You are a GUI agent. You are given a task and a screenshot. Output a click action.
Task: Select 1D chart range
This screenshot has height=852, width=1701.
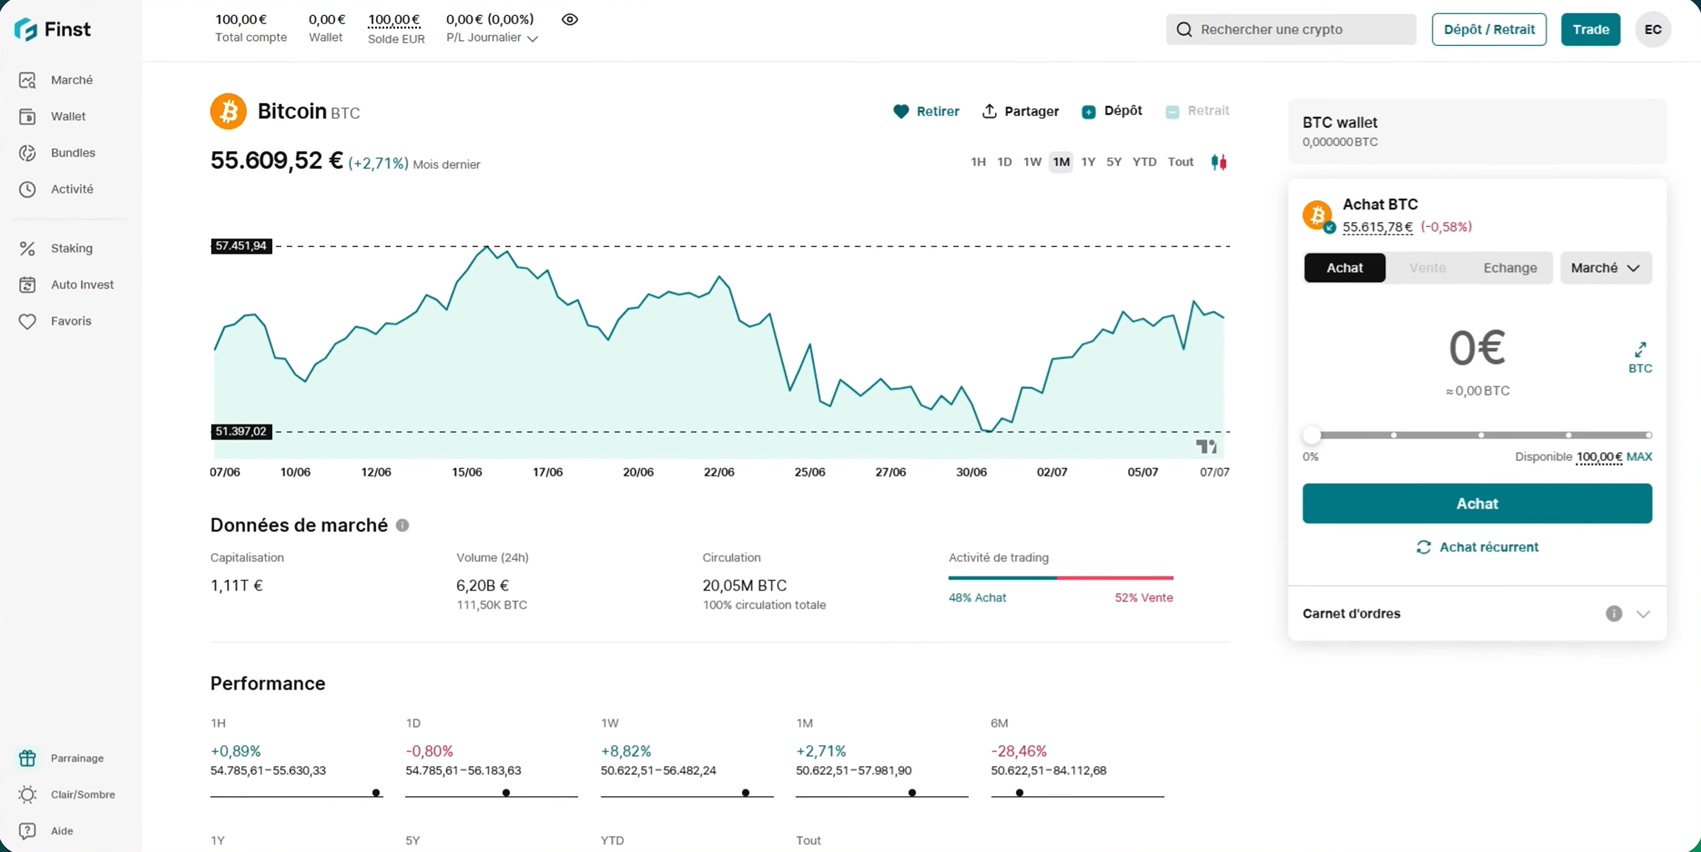coord(1004,162)
